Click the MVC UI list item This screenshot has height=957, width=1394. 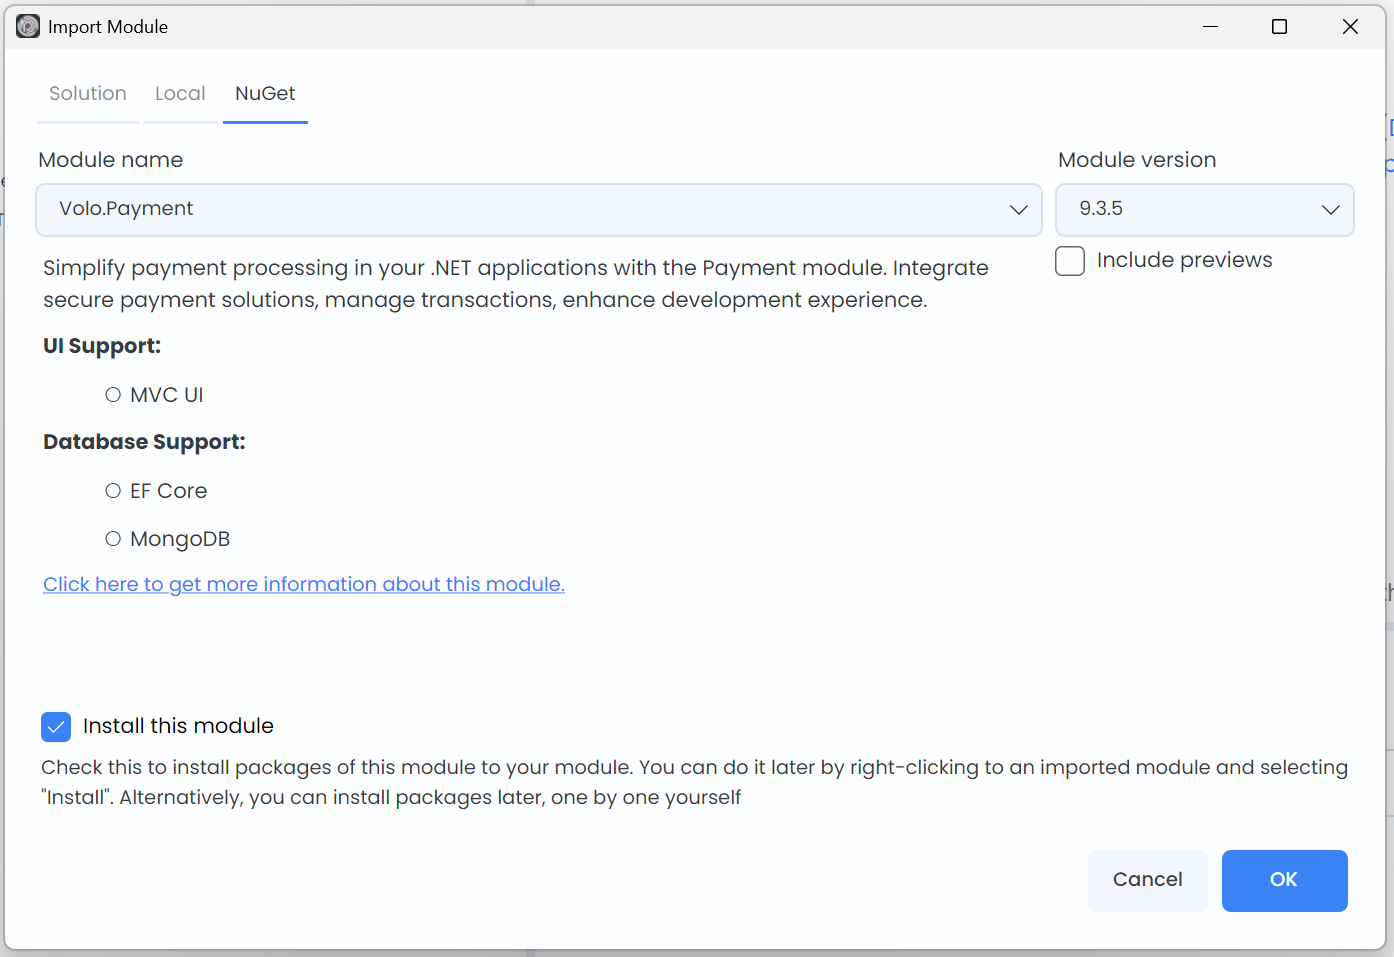[166, 395]
